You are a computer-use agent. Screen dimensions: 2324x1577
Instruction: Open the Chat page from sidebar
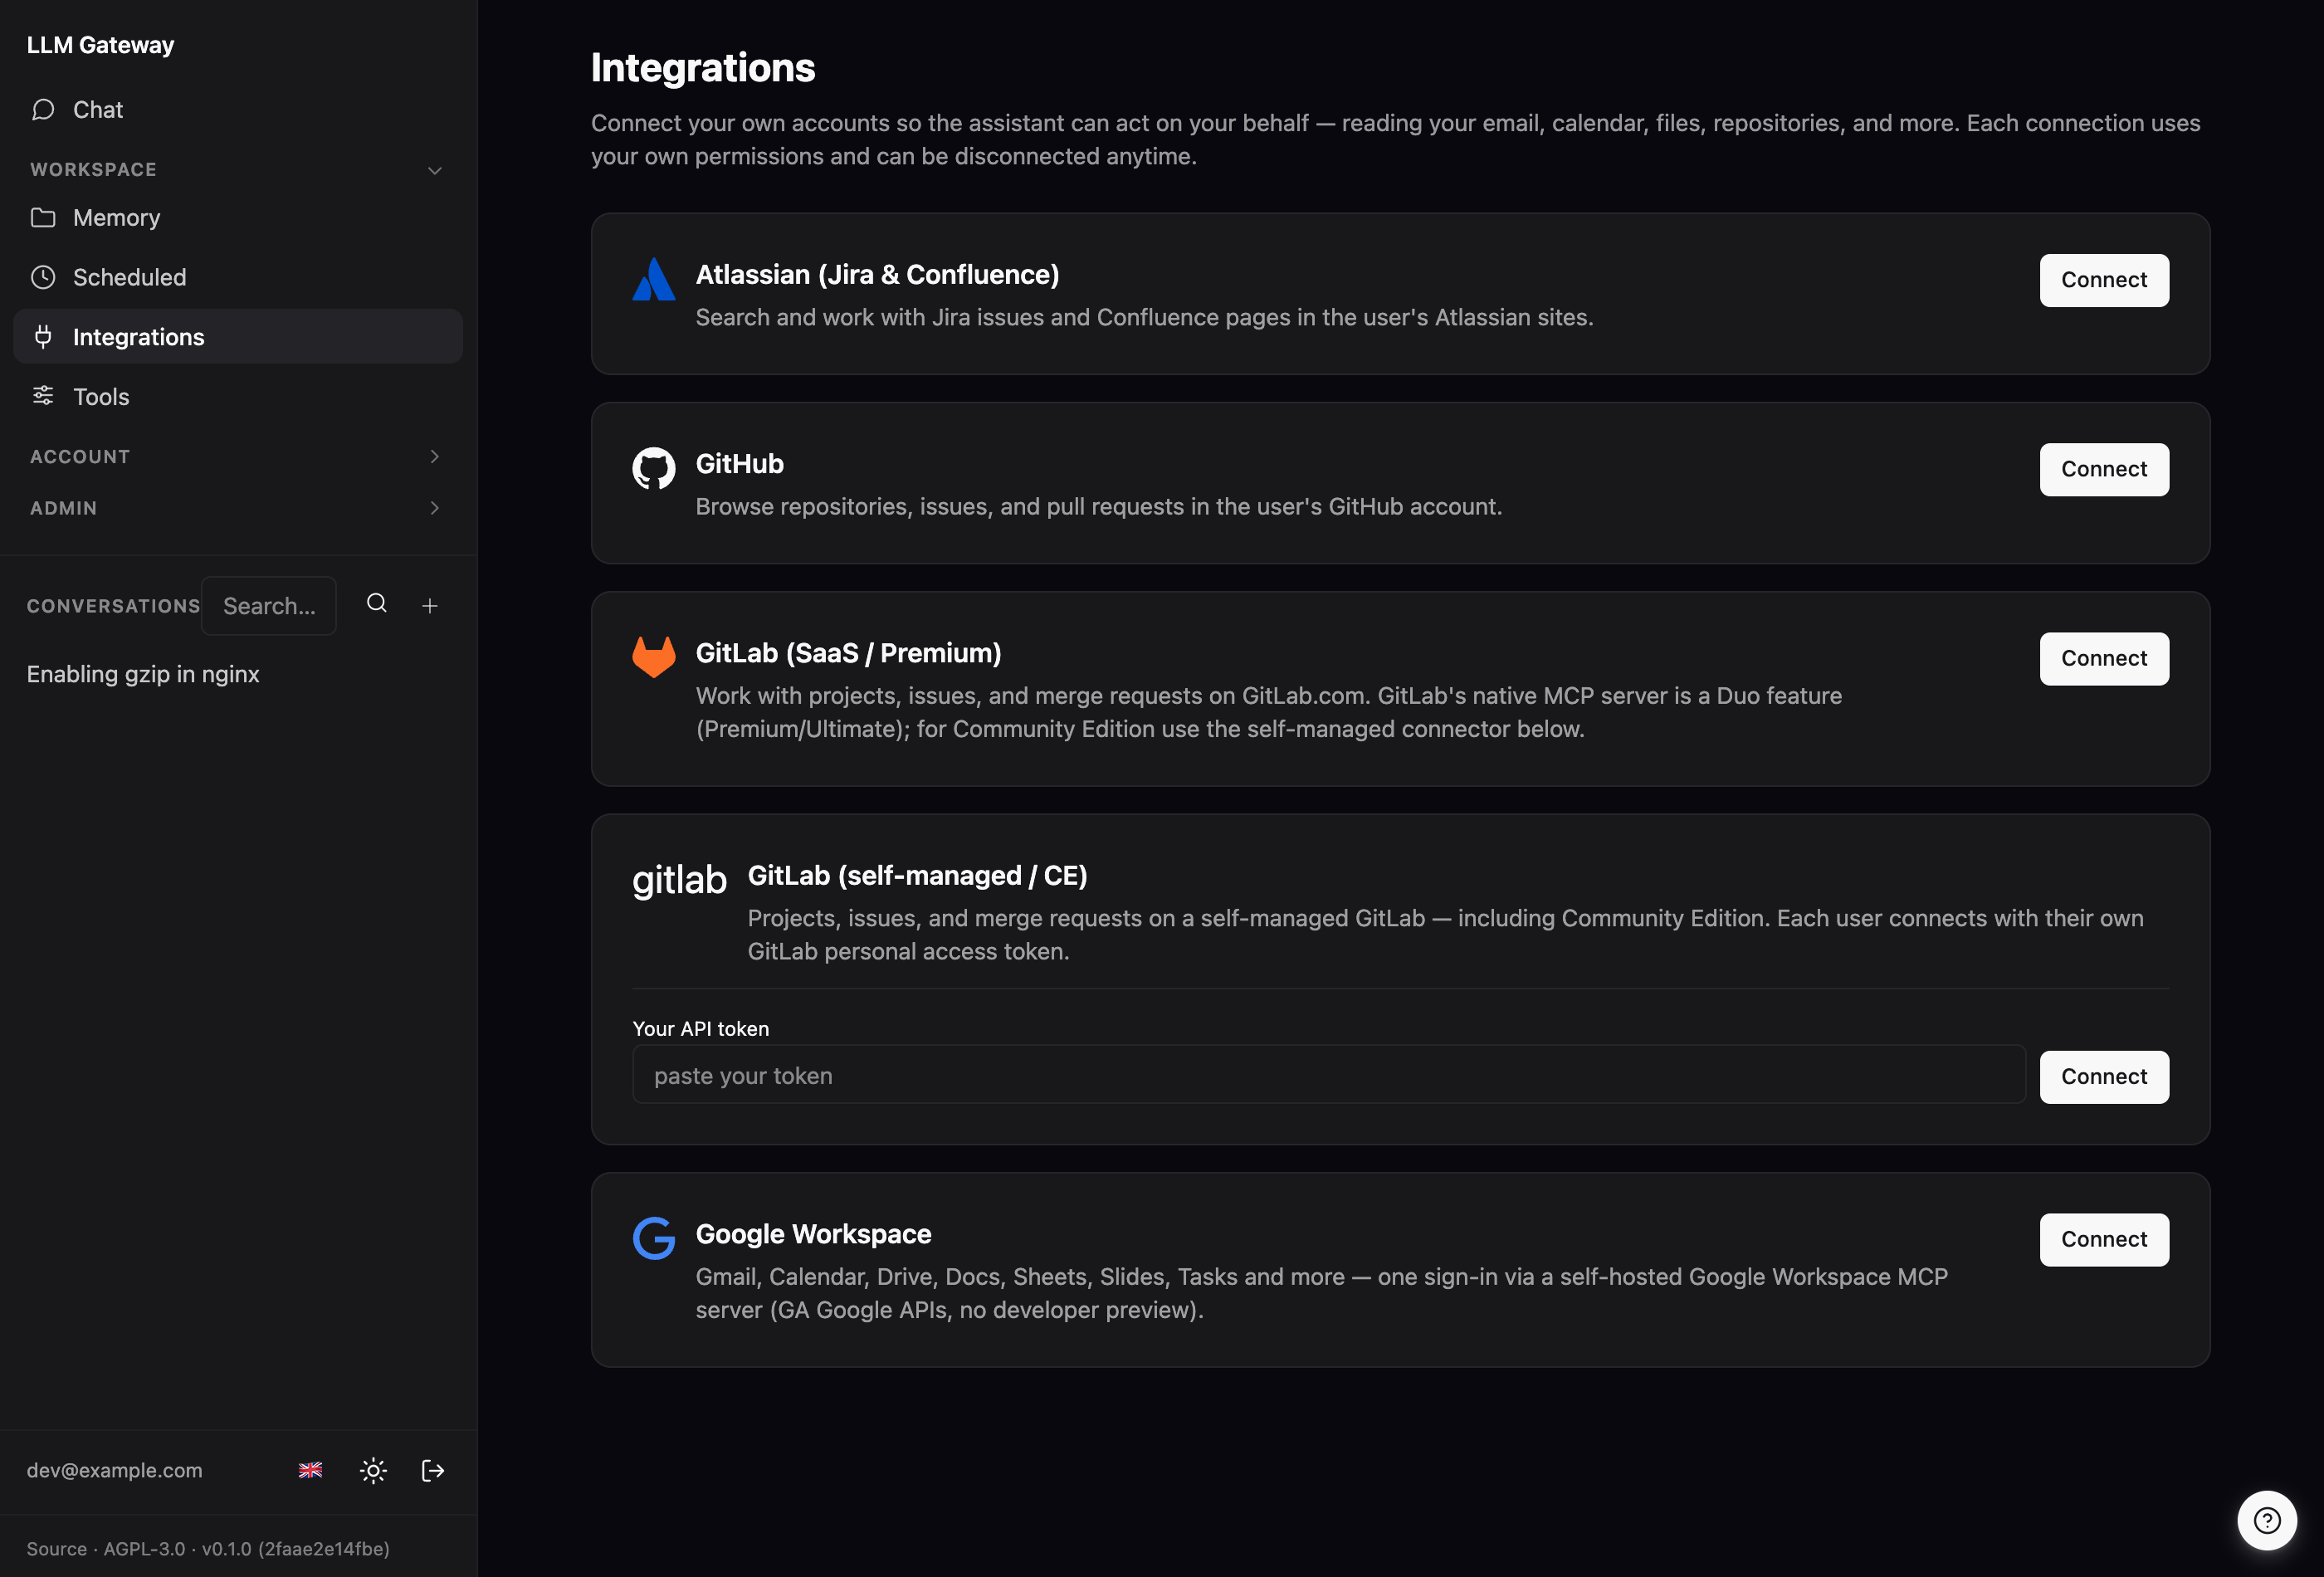tap(237, 110)
